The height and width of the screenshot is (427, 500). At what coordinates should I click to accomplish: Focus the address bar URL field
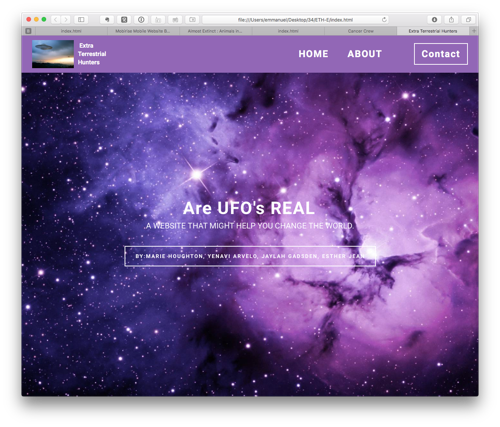(x=295, y=20)
